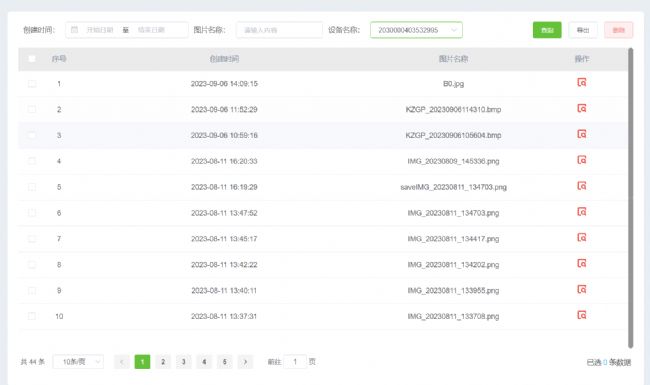Click view icon for KZGP_20230906114310.bmp
The image size is (650, 385).
(x=582, y=109)
